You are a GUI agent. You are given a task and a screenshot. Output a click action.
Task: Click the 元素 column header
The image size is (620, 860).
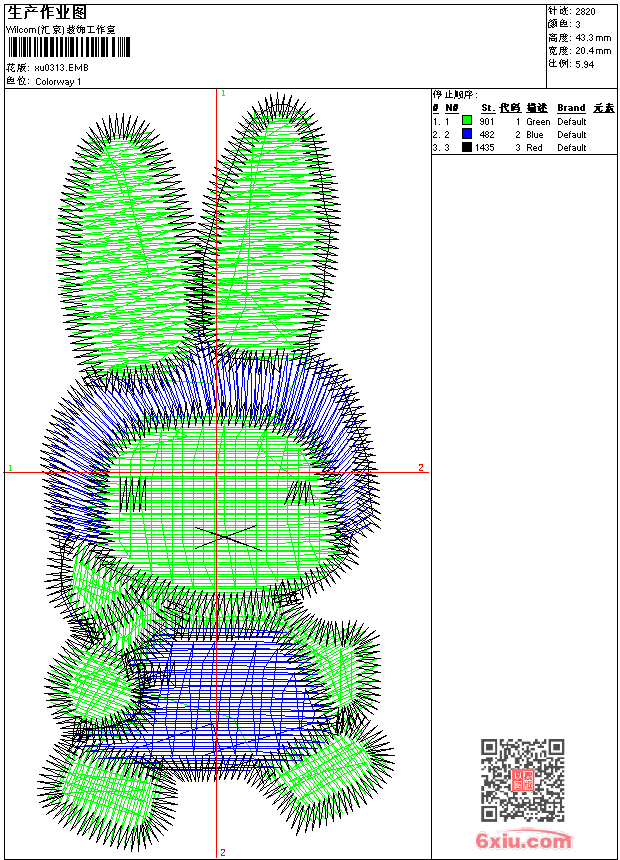604,108
